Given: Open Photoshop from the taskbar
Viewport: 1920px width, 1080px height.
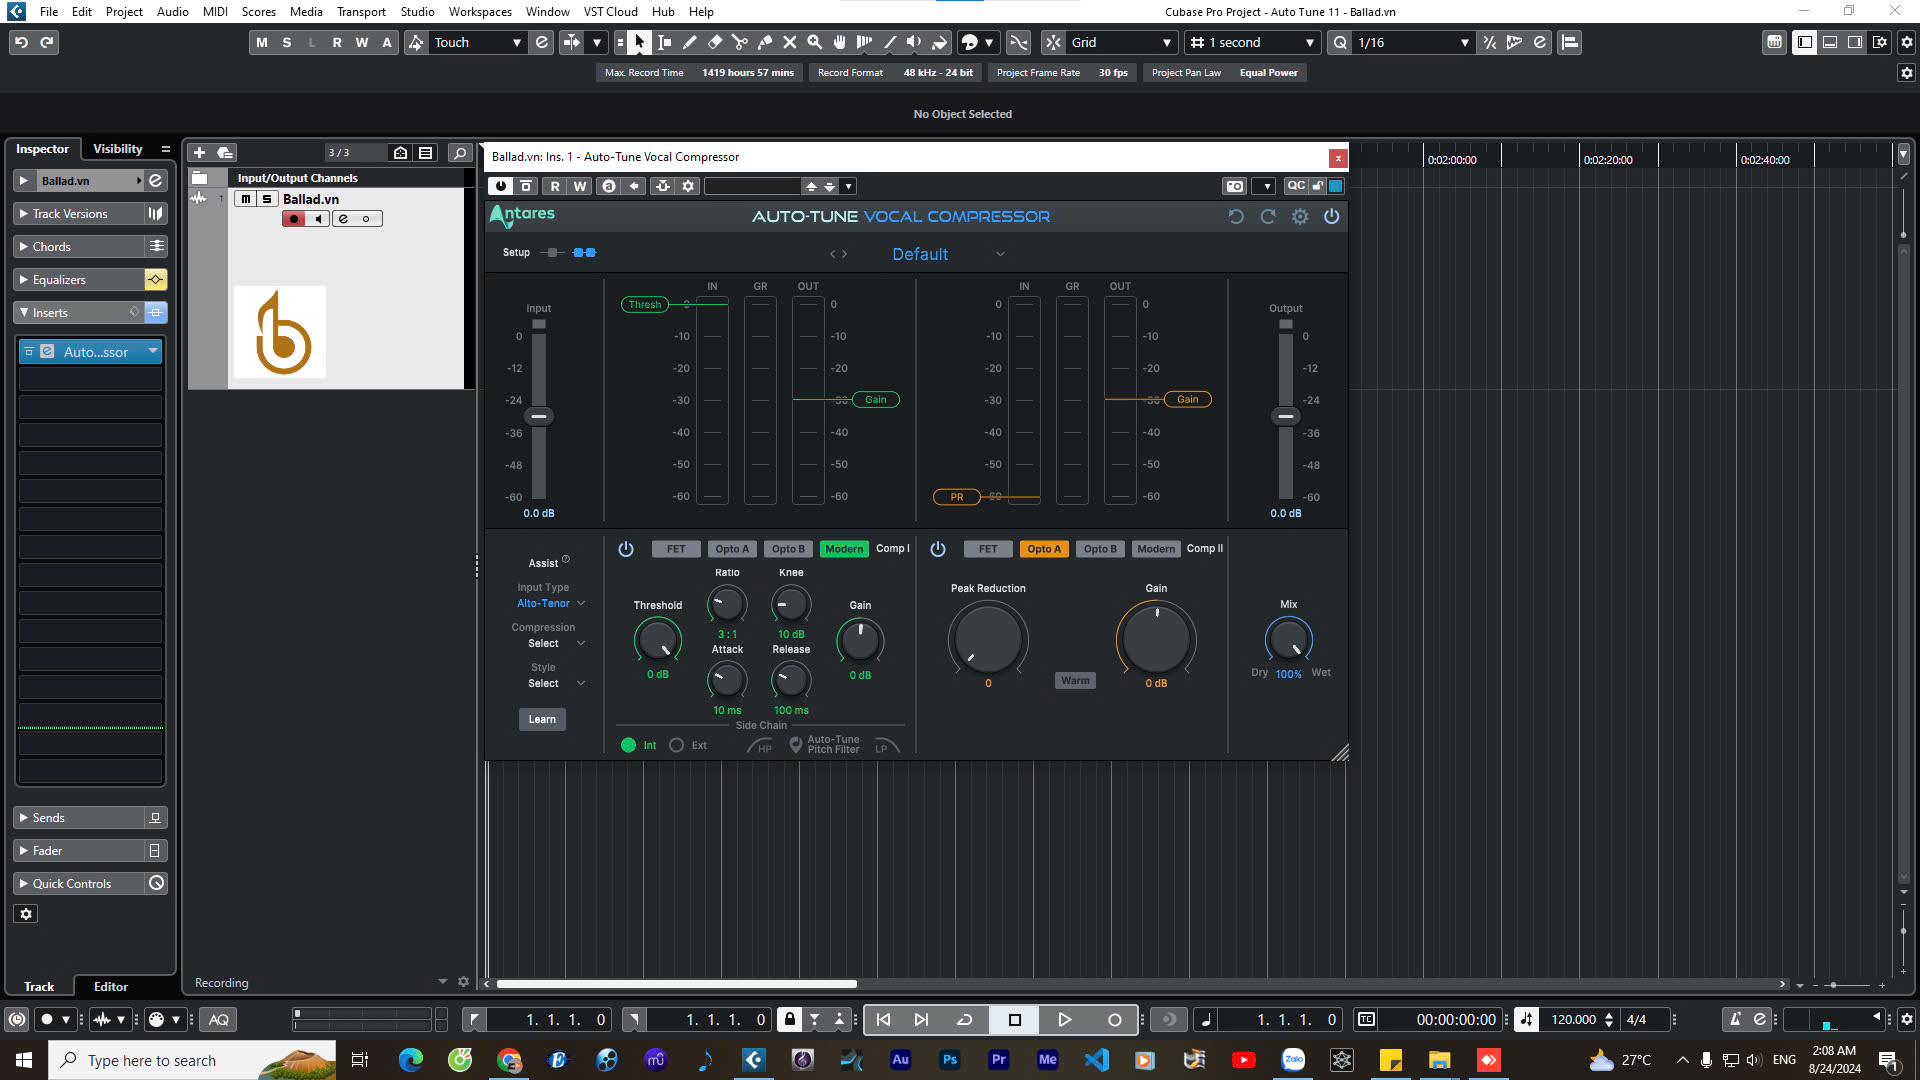Looking at the screenshot, I should (x=949, y=1060).
